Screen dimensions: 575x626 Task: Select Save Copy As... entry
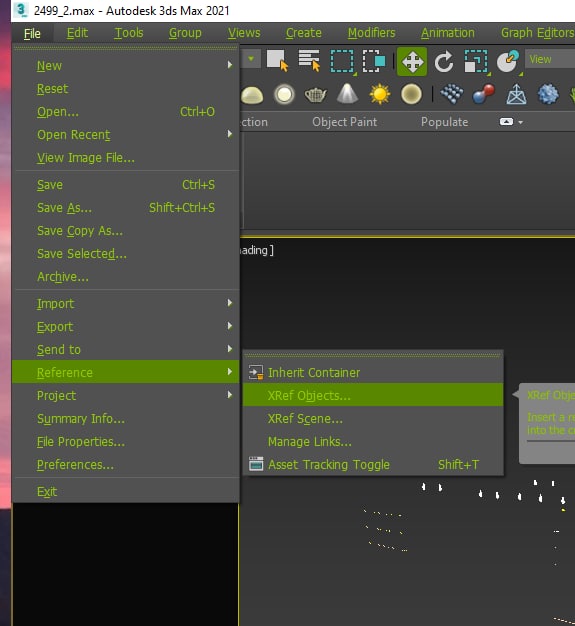pyautogui.click(x=126, y=231)
